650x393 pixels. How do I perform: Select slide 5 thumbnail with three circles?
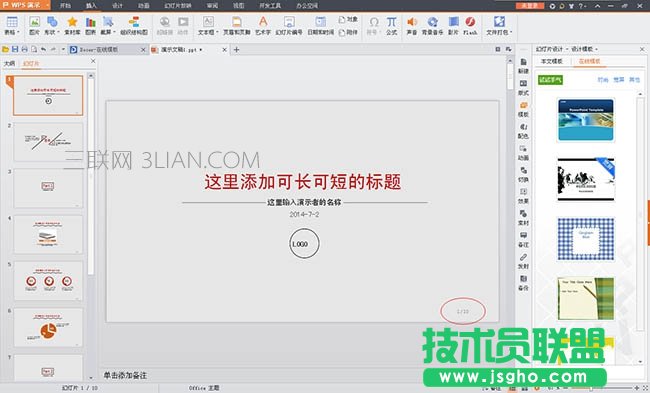48,281
